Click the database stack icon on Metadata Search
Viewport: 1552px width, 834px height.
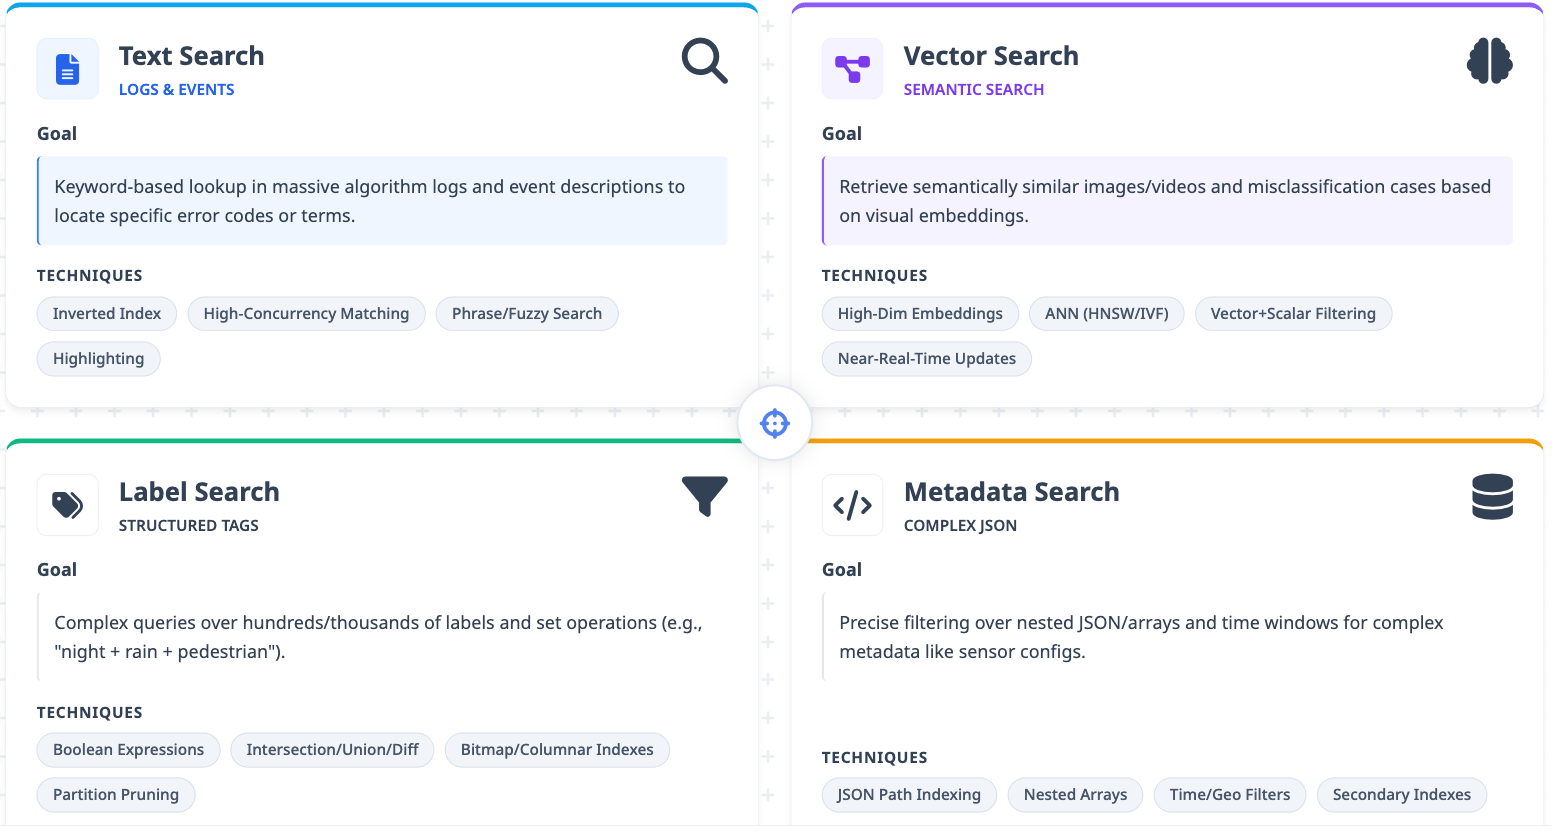click(1492, 497)
